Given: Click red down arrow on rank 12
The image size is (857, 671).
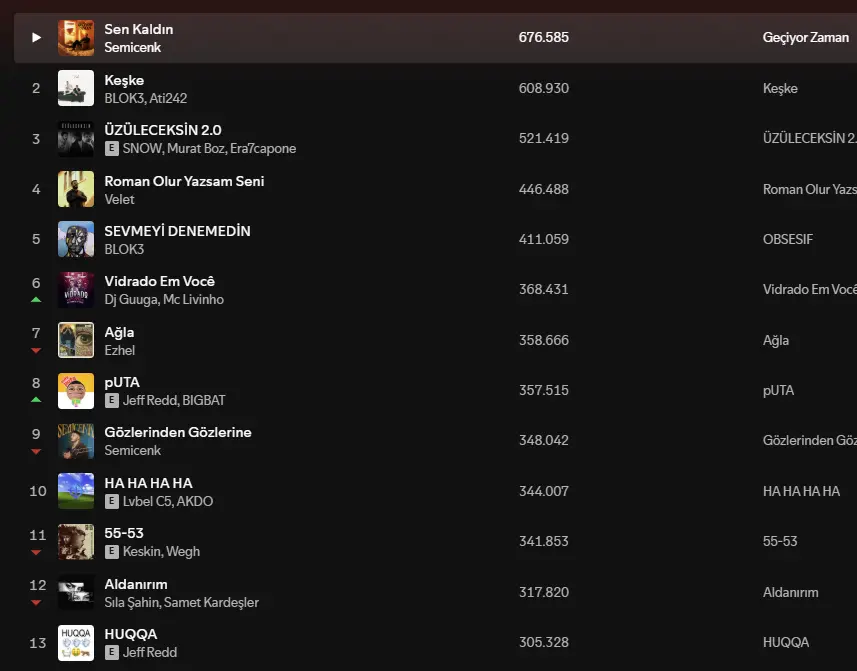Looking at the screenshot, I should [36, 603].
